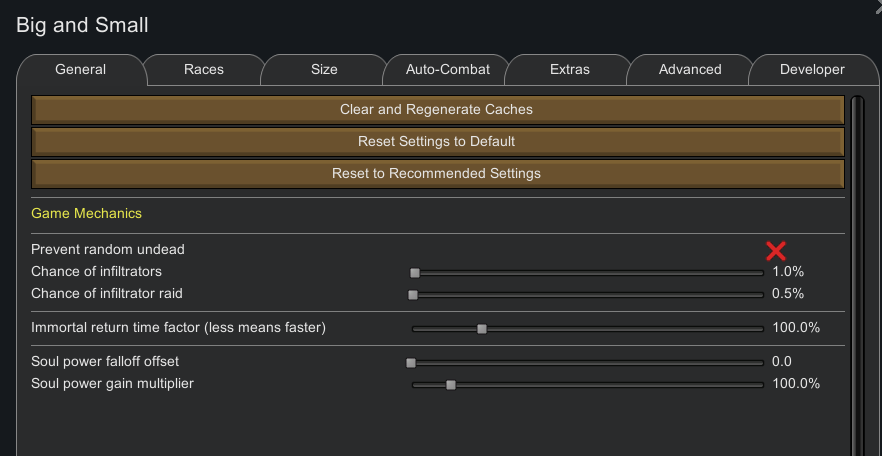Click Reset Settings to Default
The image size is (882, 456).
point(437,142)
